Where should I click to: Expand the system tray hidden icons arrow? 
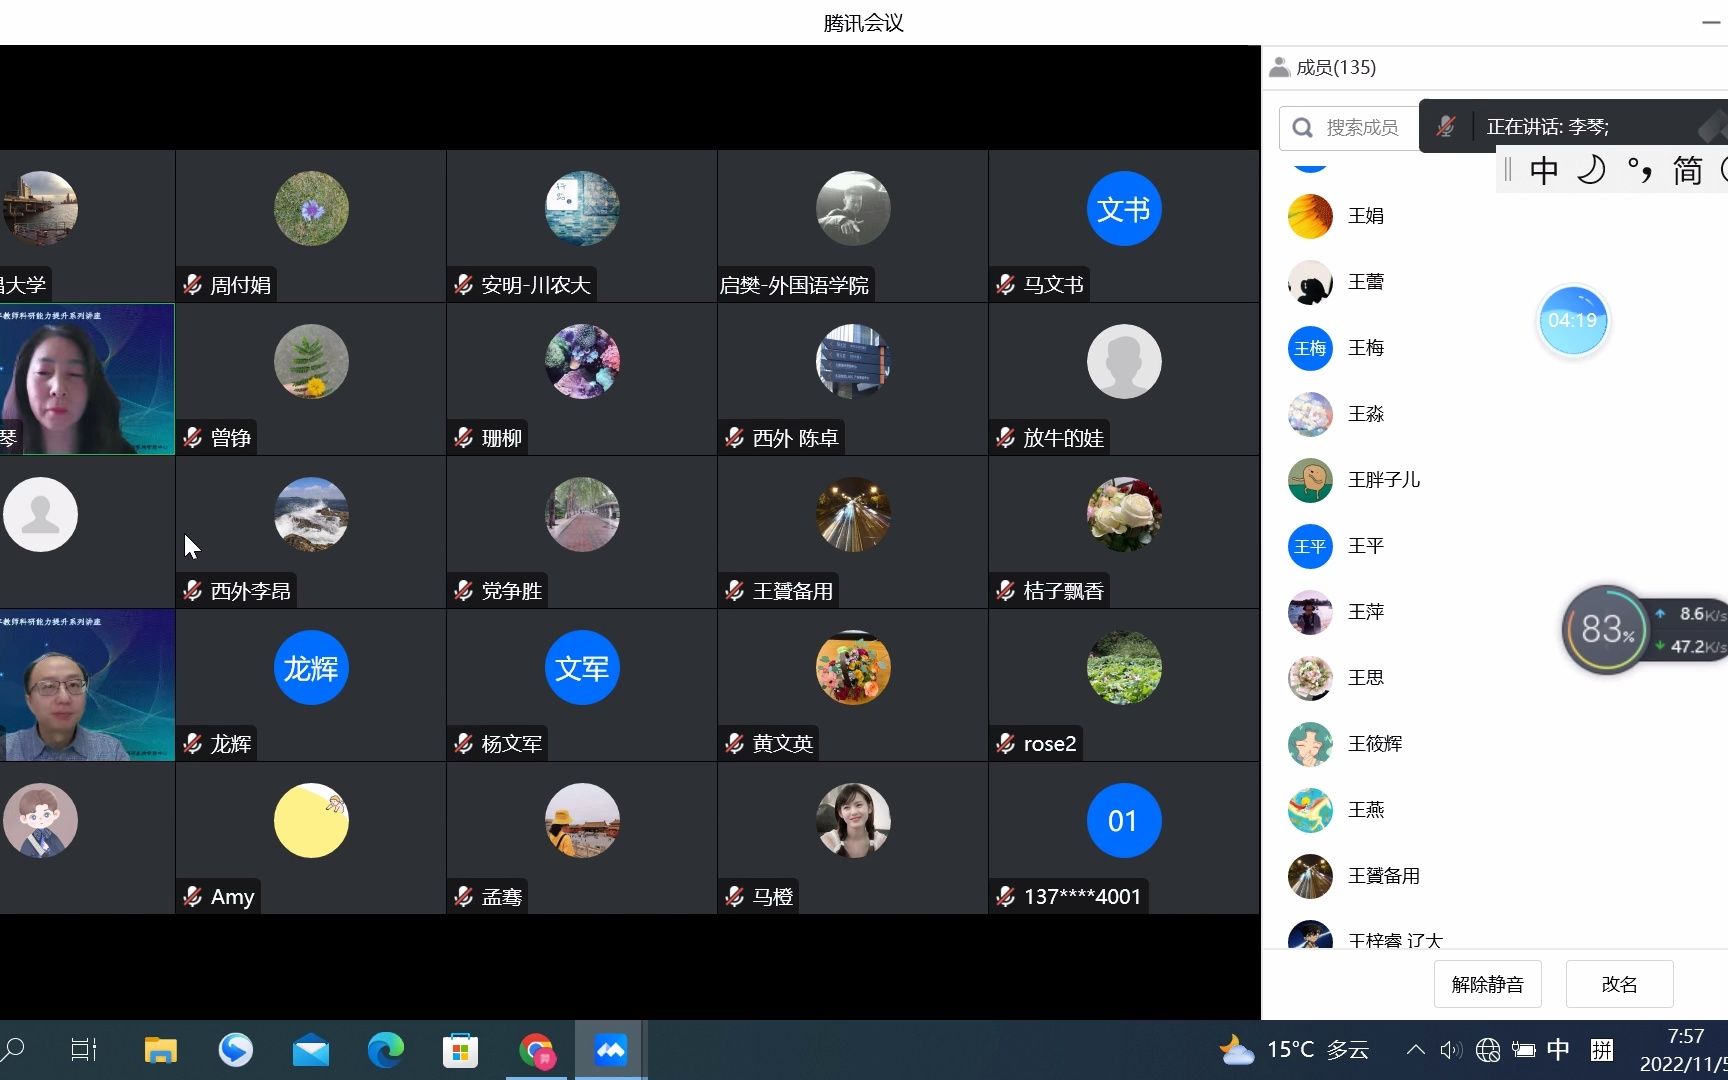(1415, 1050)
